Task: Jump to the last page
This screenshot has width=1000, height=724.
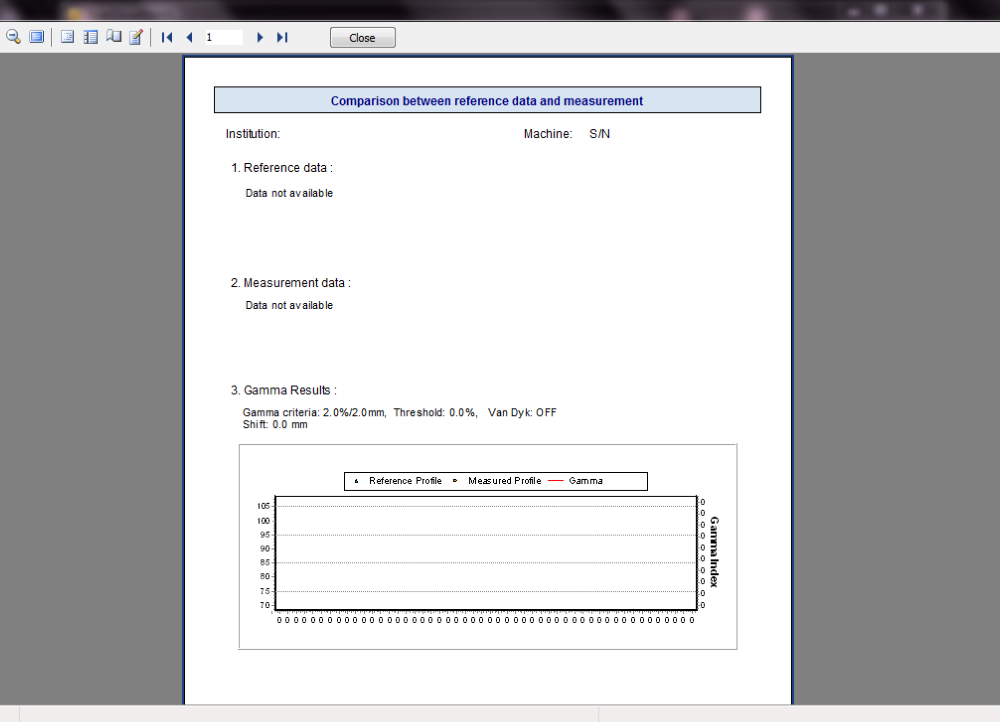Action: pos(282,37)
